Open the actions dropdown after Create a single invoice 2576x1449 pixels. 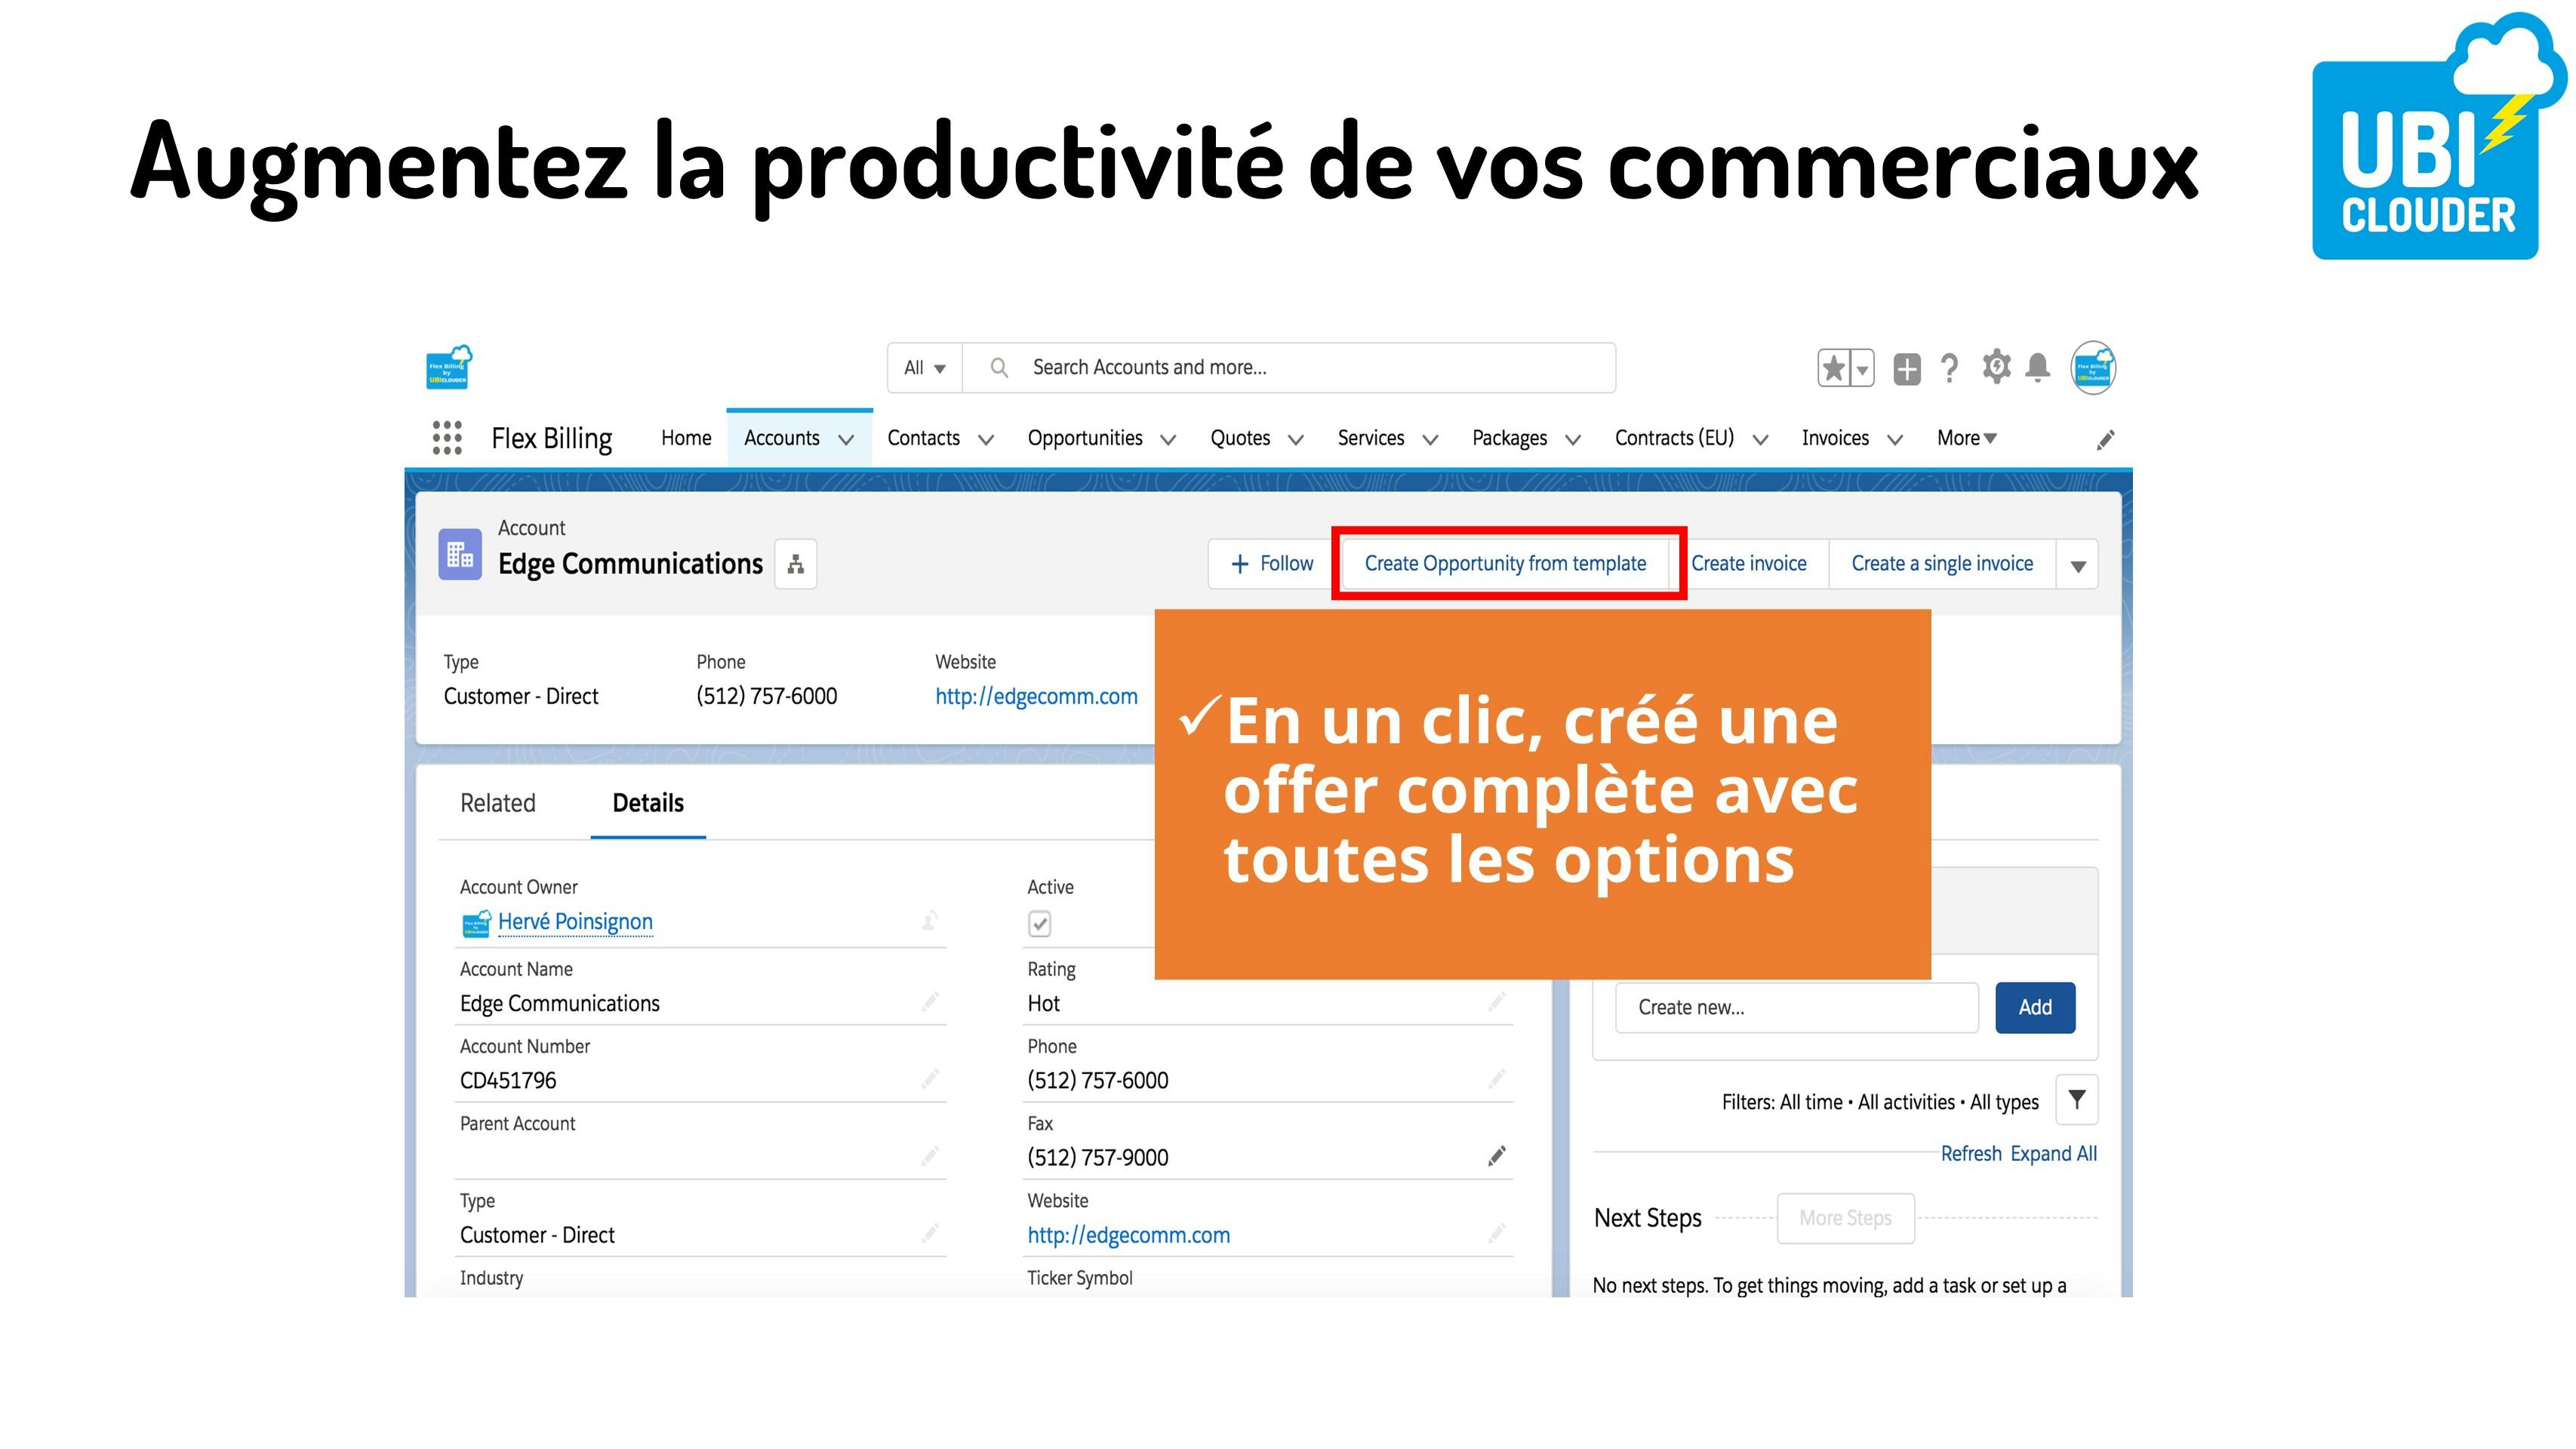click(x=2078, y=565)
